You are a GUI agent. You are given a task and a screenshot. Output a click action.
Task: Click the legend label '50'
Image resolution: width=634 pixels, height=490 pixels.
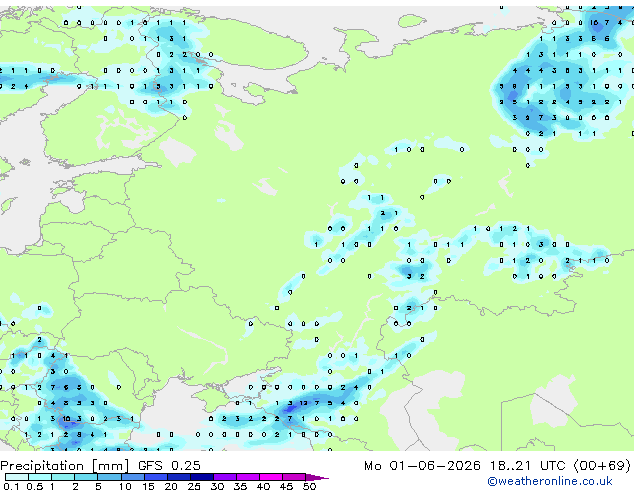(x=309, y=486)
